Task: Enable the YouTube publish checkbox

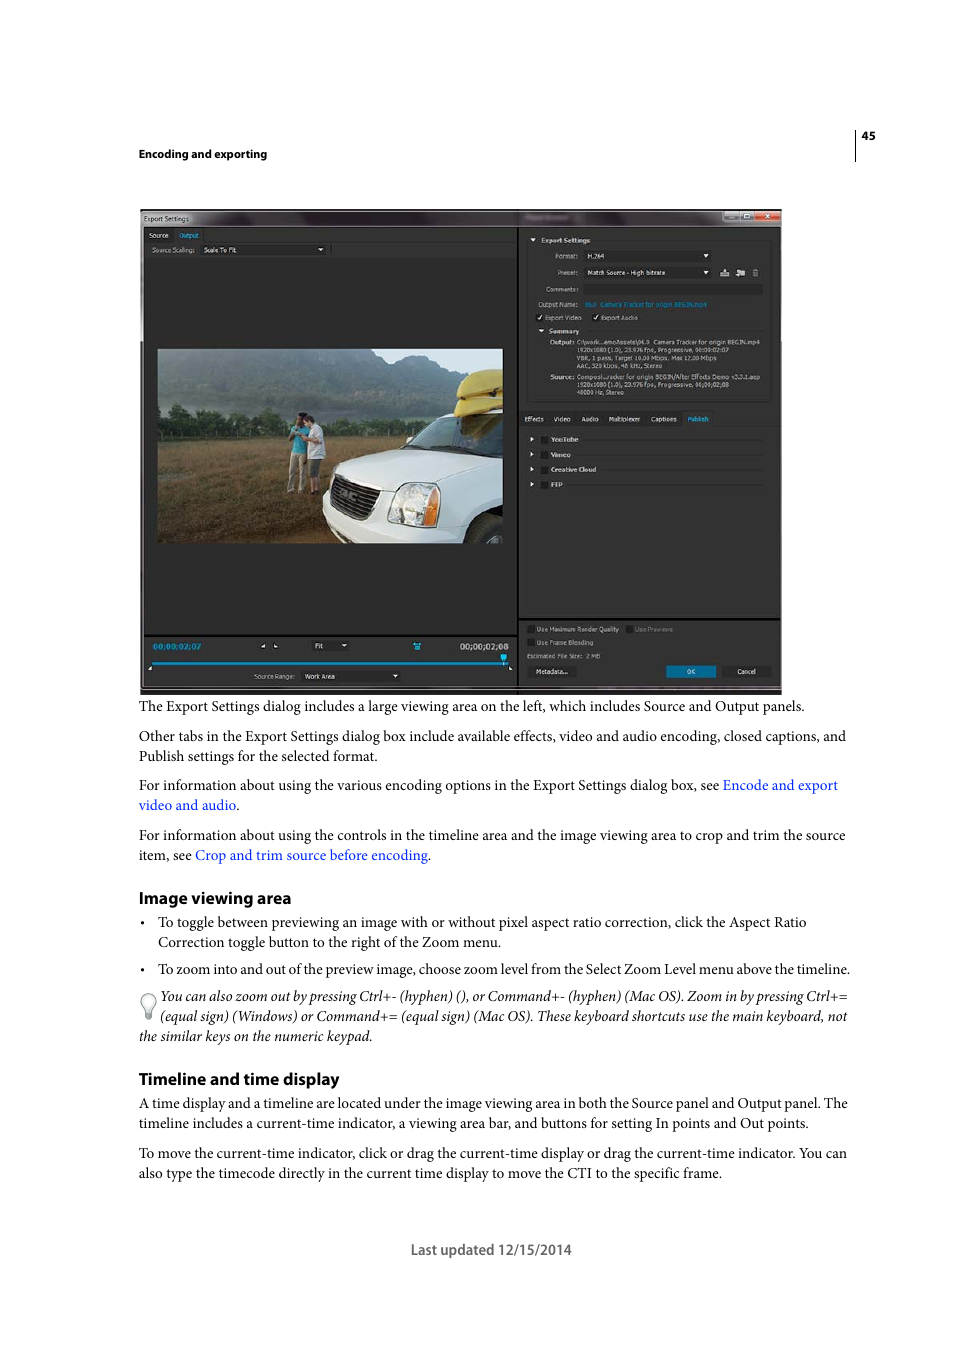Action: tap(544, 439)
